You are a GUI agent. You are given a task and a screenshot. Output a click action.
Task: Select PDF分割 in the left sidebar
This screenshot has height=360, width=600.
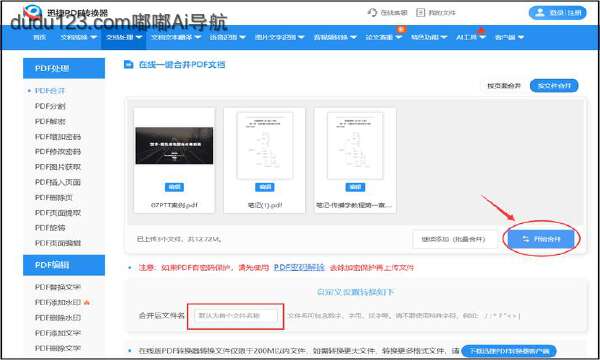pos(50,106)
